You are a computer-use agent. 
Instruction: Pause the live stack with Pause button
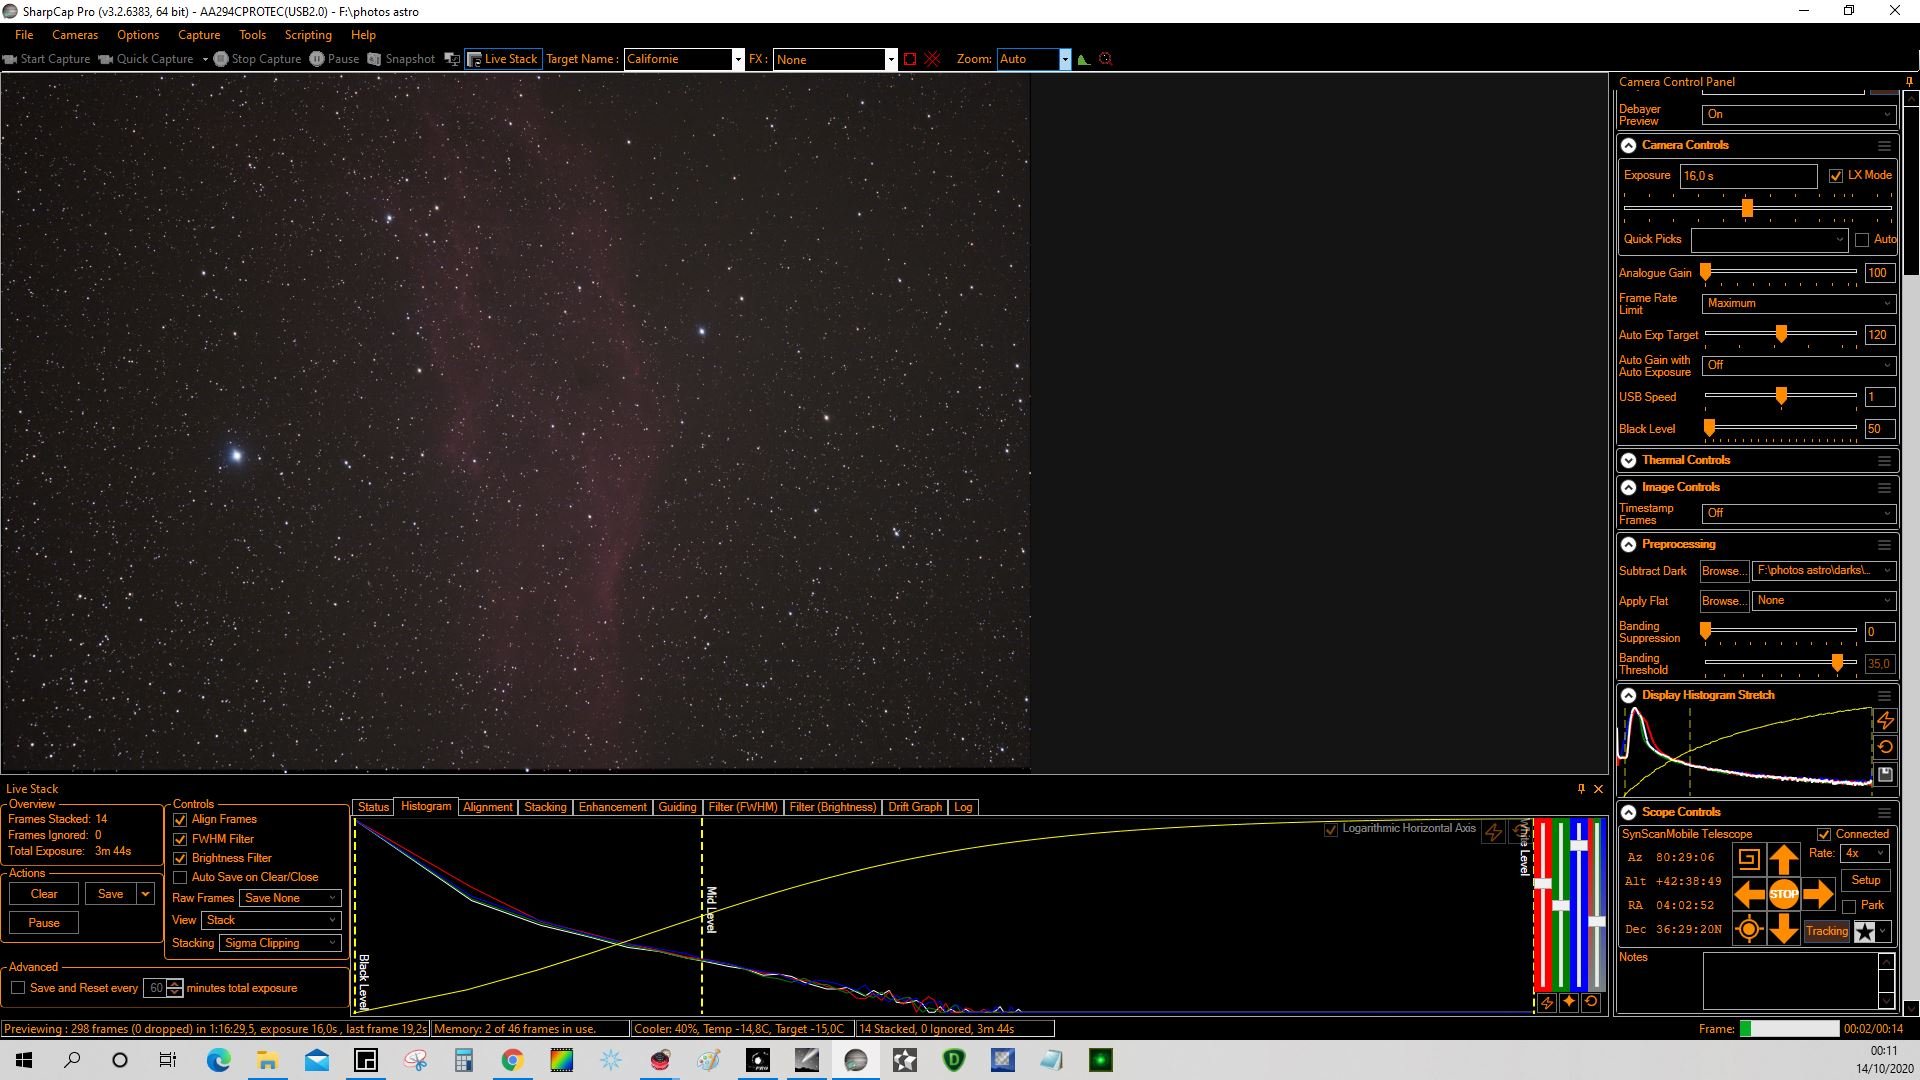44,923
